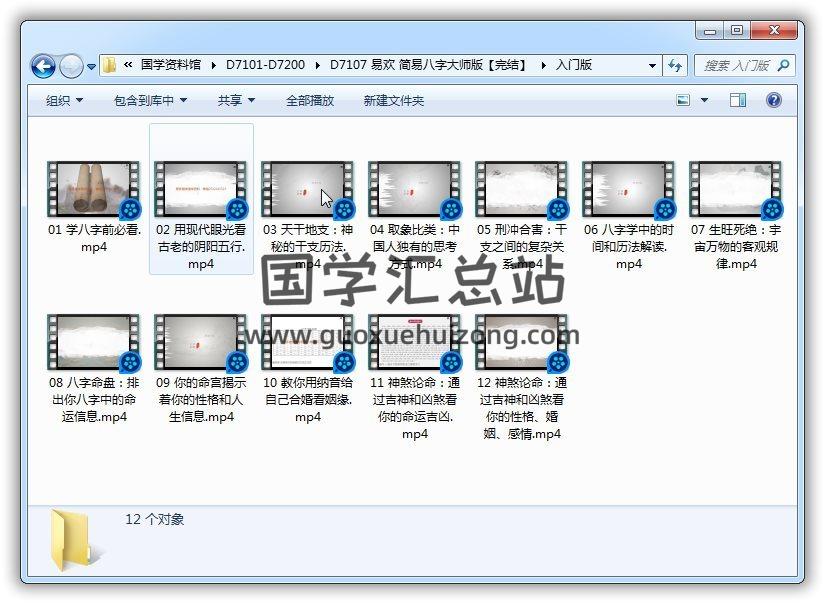Viewport: 825px width, 604px height.
Task: Select D7107 易欢 简易八字大师版 path segment
Action: [428, 65]
